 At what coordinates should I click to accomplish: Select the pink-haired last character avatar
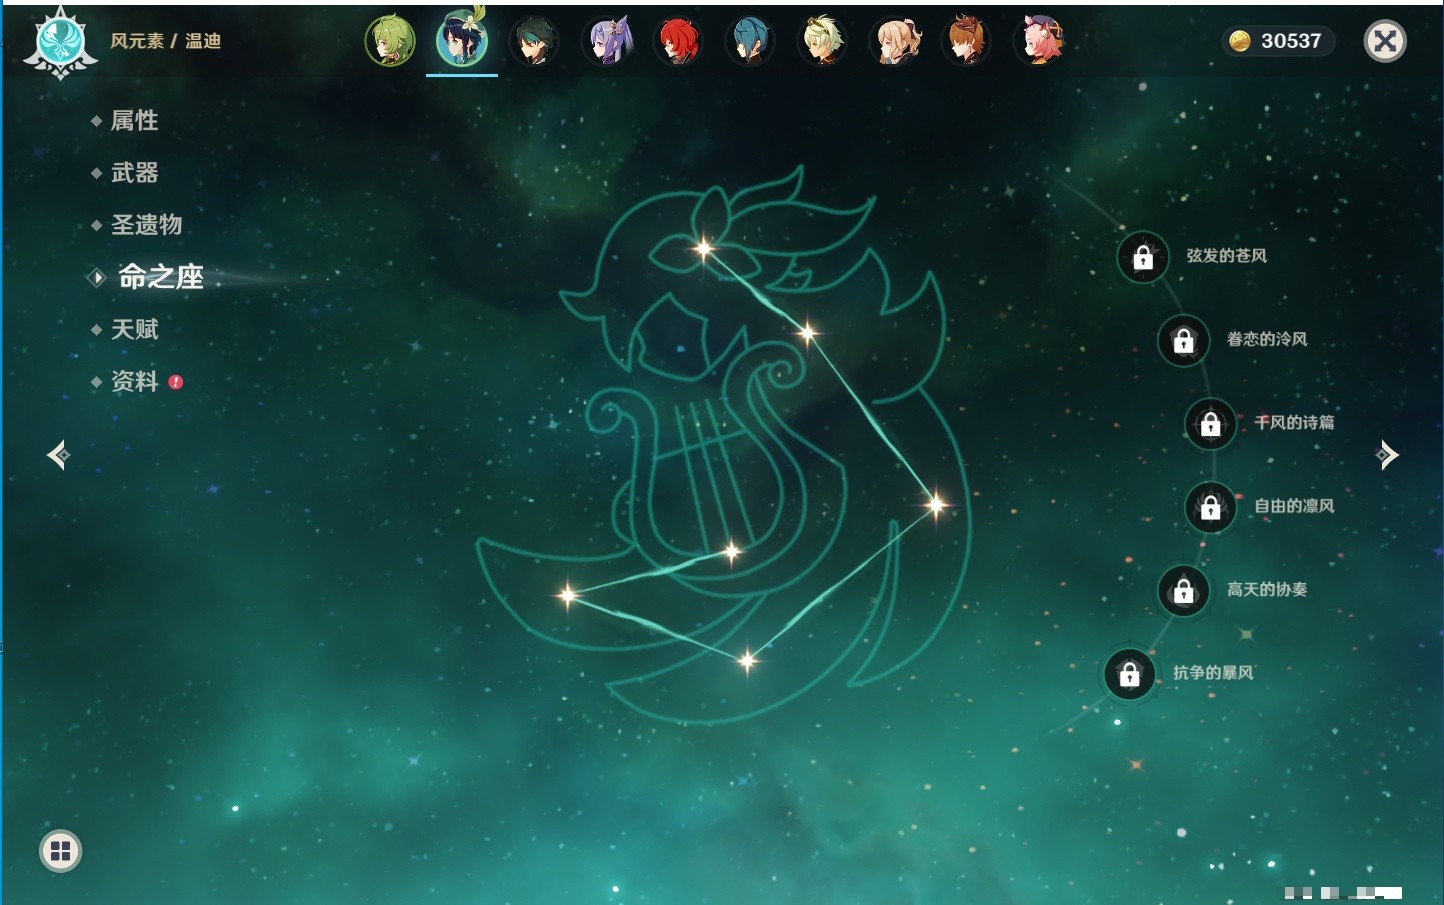coord(1039,41)
